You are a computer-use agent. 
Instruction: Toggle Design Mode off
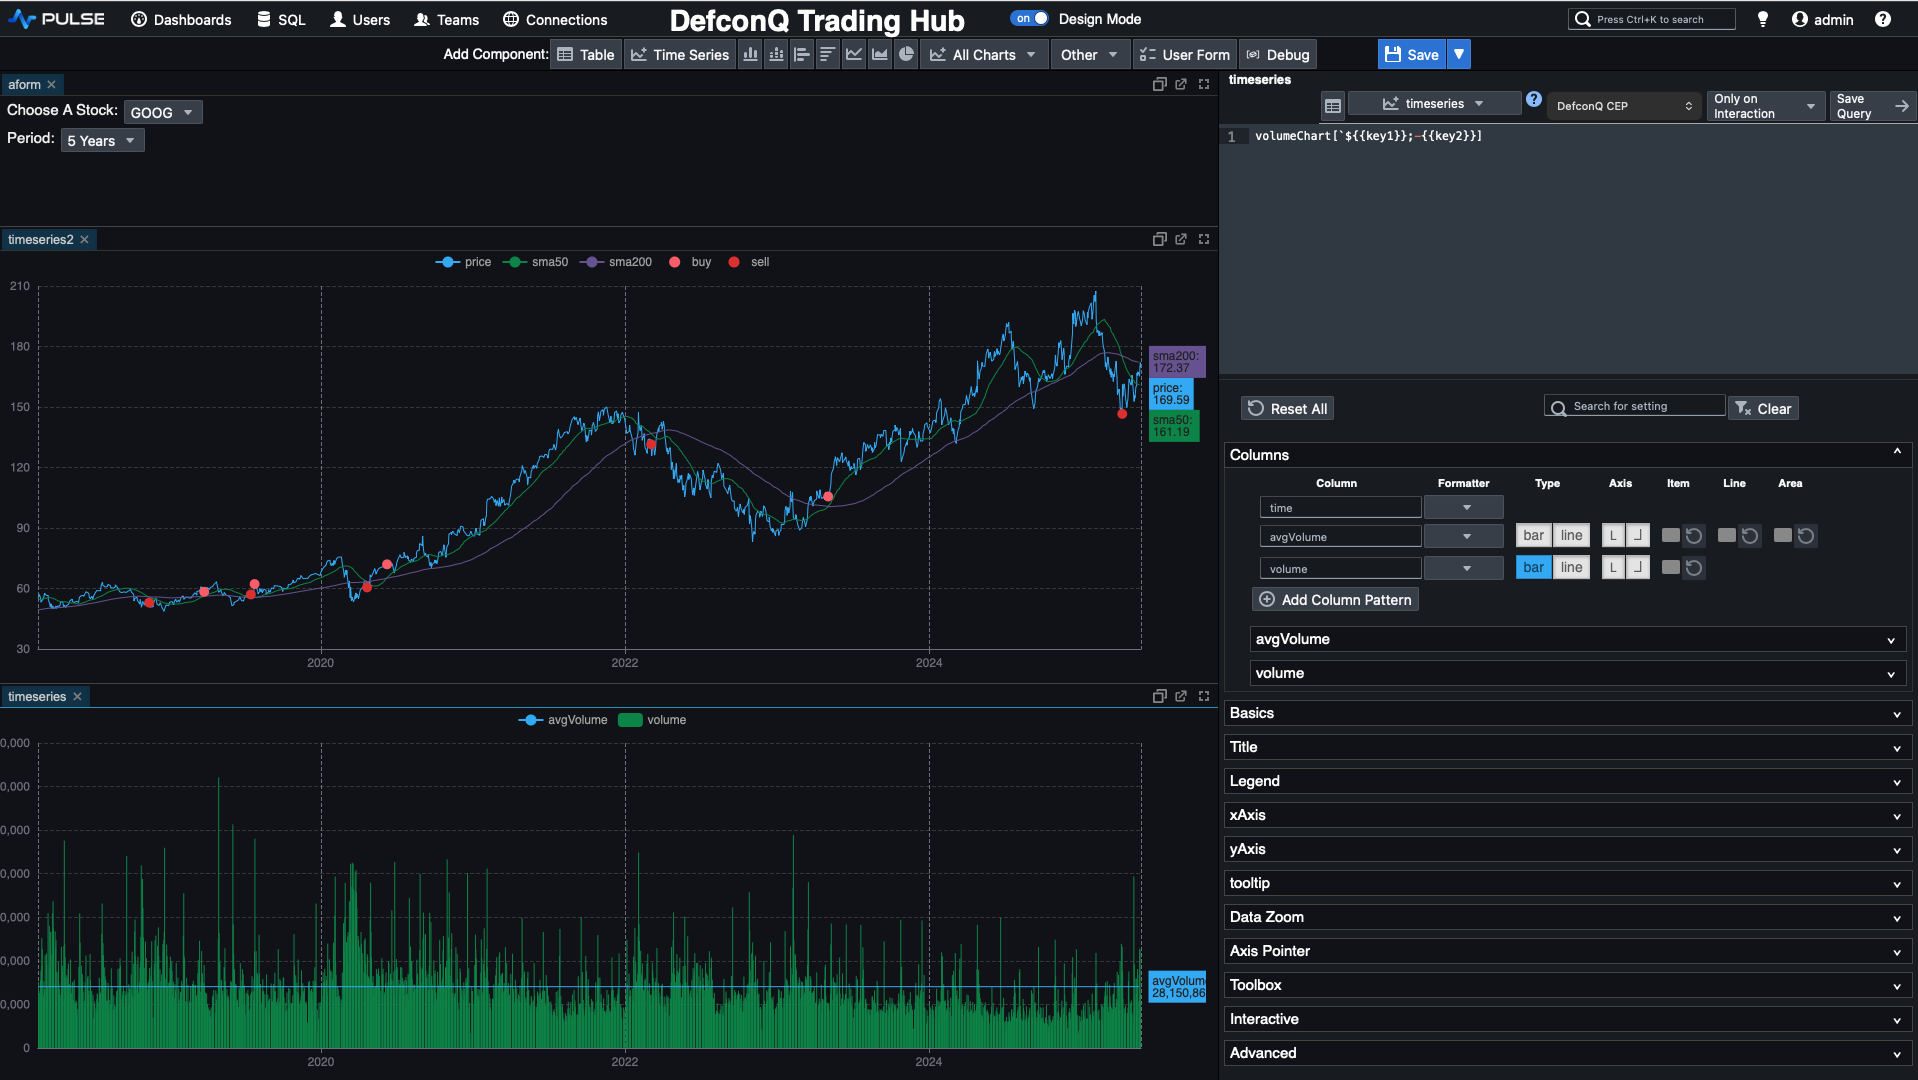tap(1029, 18)
